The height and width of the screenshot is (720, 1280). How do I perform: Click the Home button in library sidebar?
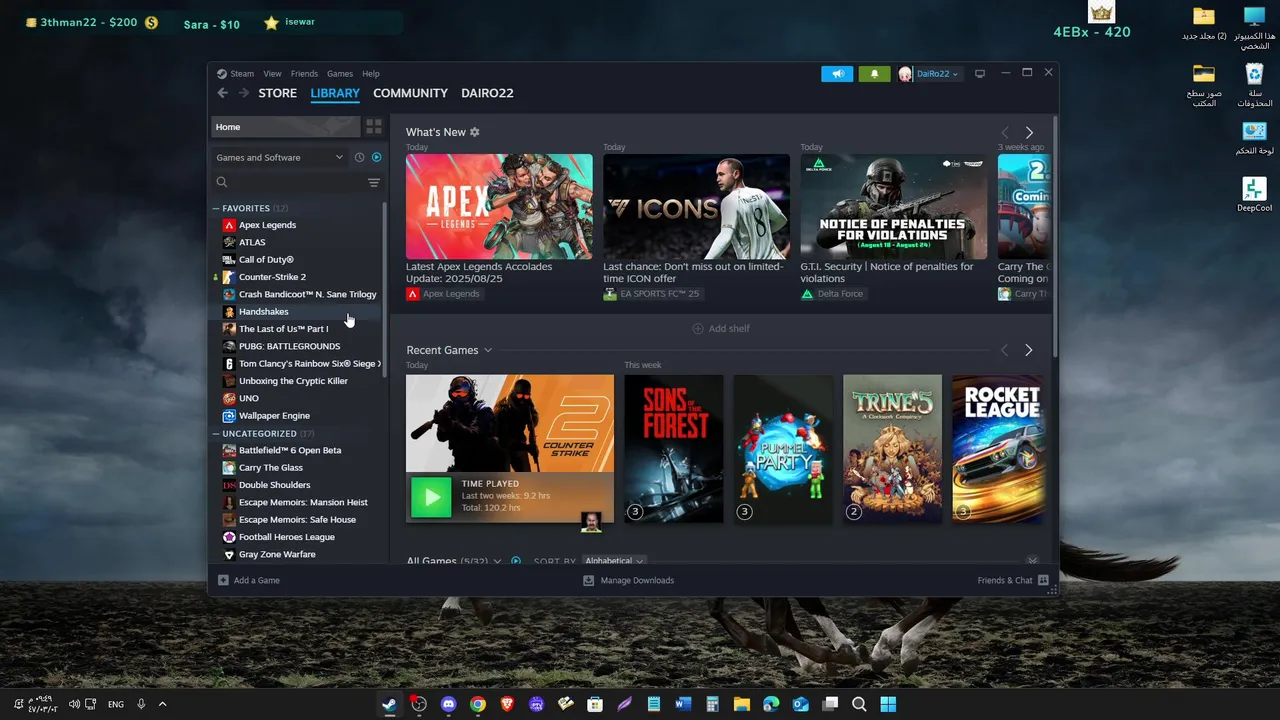click(285, 127)
